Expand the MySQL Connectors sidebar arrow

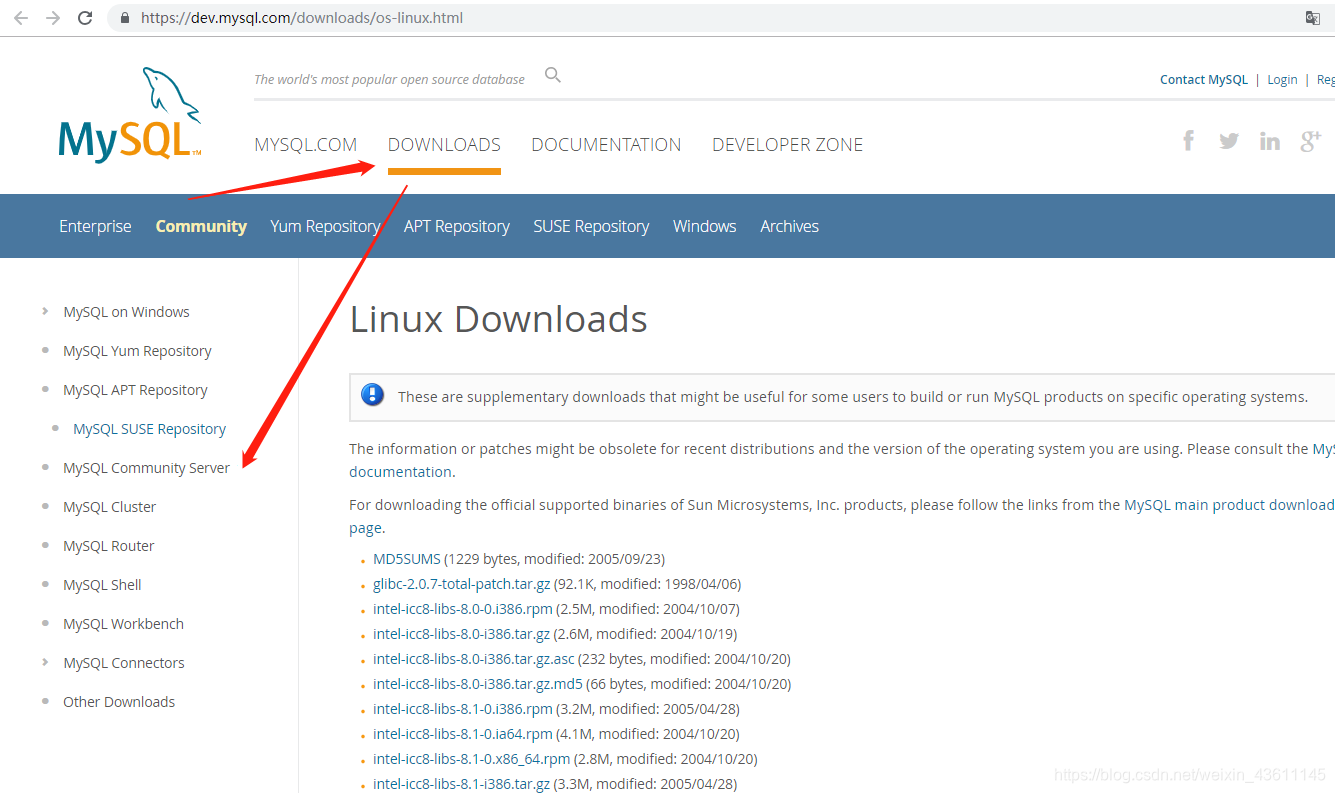(x=45, y=662)
